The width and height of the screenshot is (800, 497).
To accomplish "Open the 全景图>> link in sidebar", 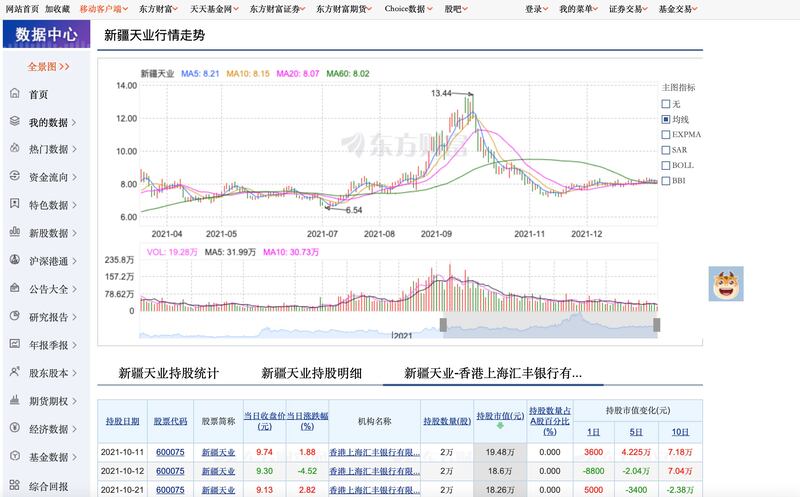I will tap(48, 66).
